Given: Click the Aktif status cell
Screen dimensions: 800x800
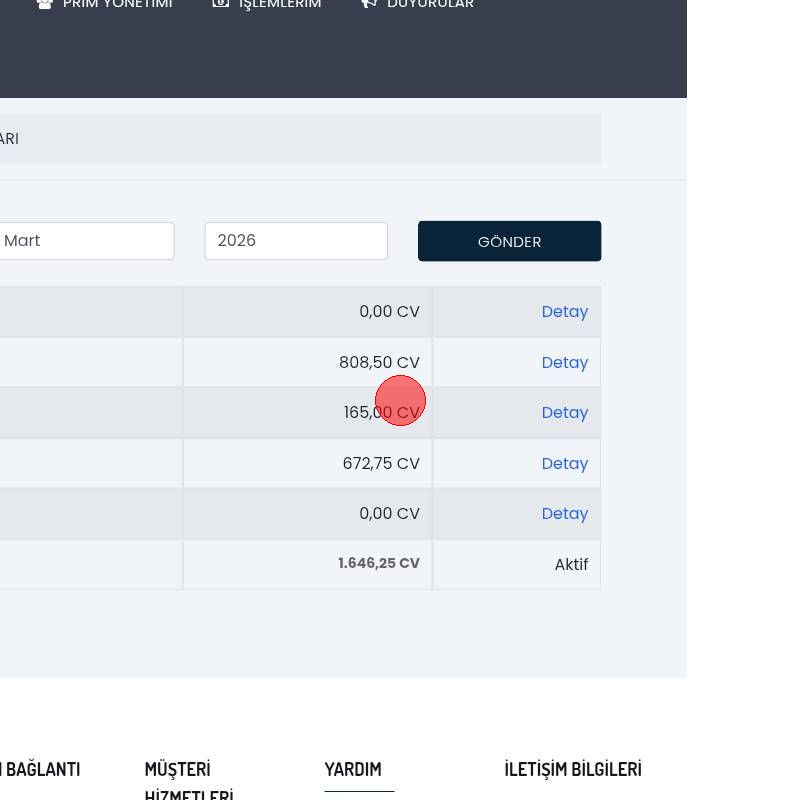Looking at the screenshot, I should pyautogui.click(x=571, y=565).
